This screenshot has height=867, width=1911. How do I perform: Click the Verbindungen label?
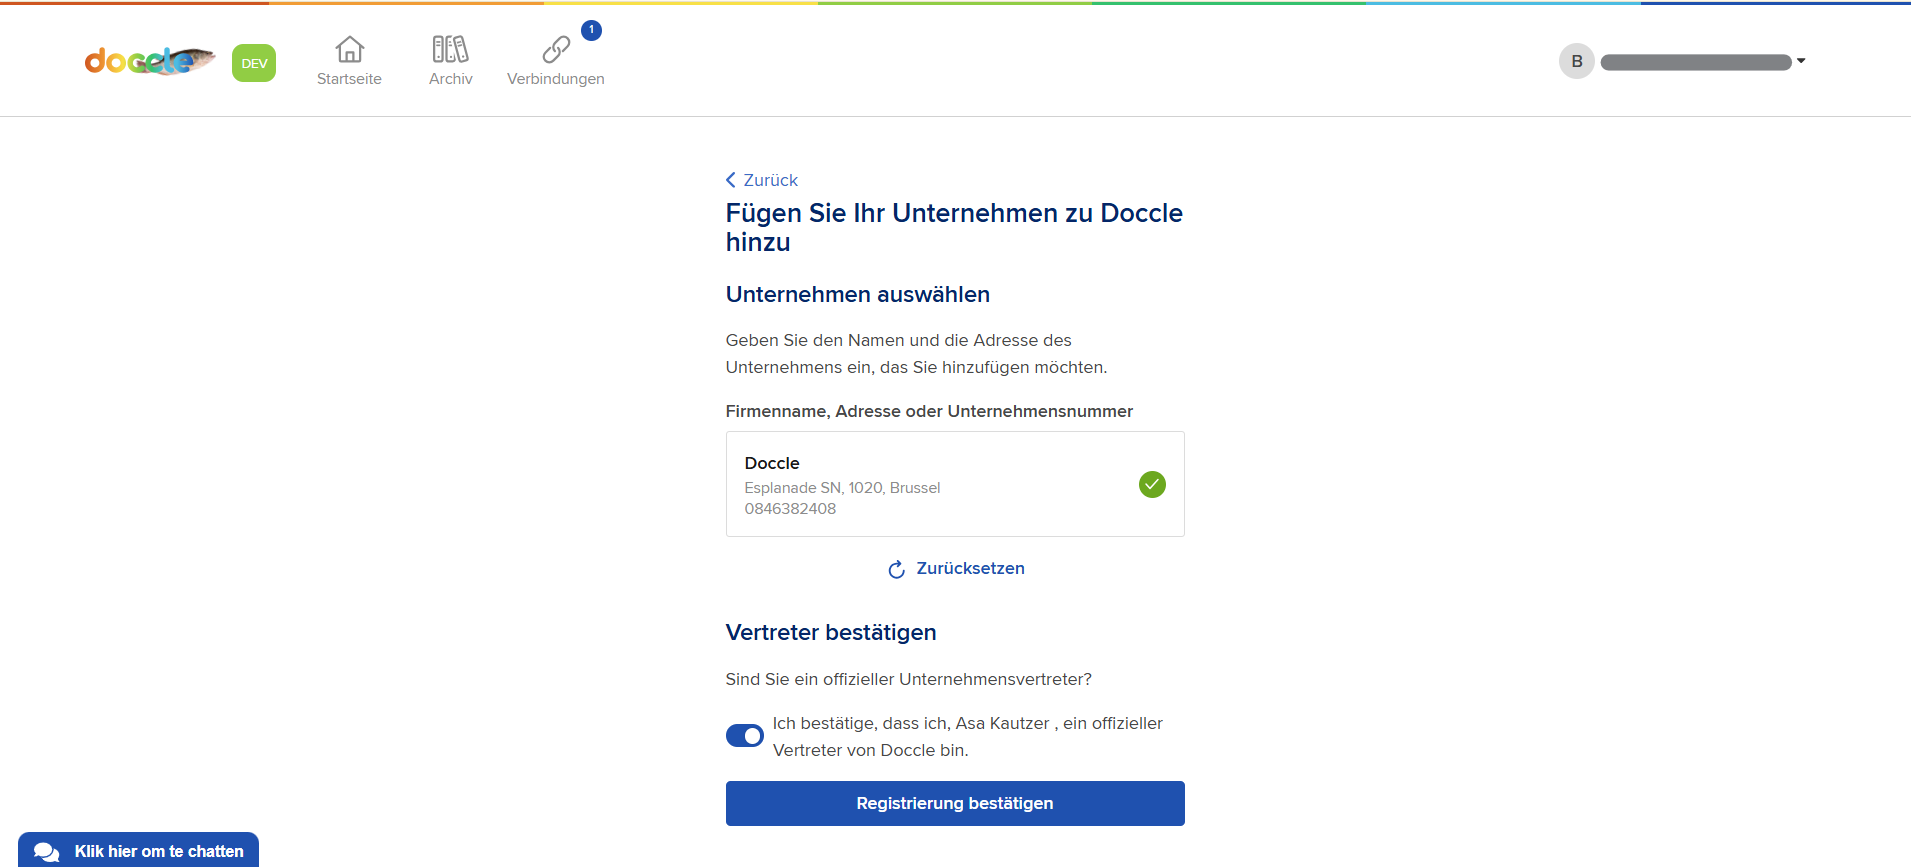pyautogui.click(x=556, y=79)
